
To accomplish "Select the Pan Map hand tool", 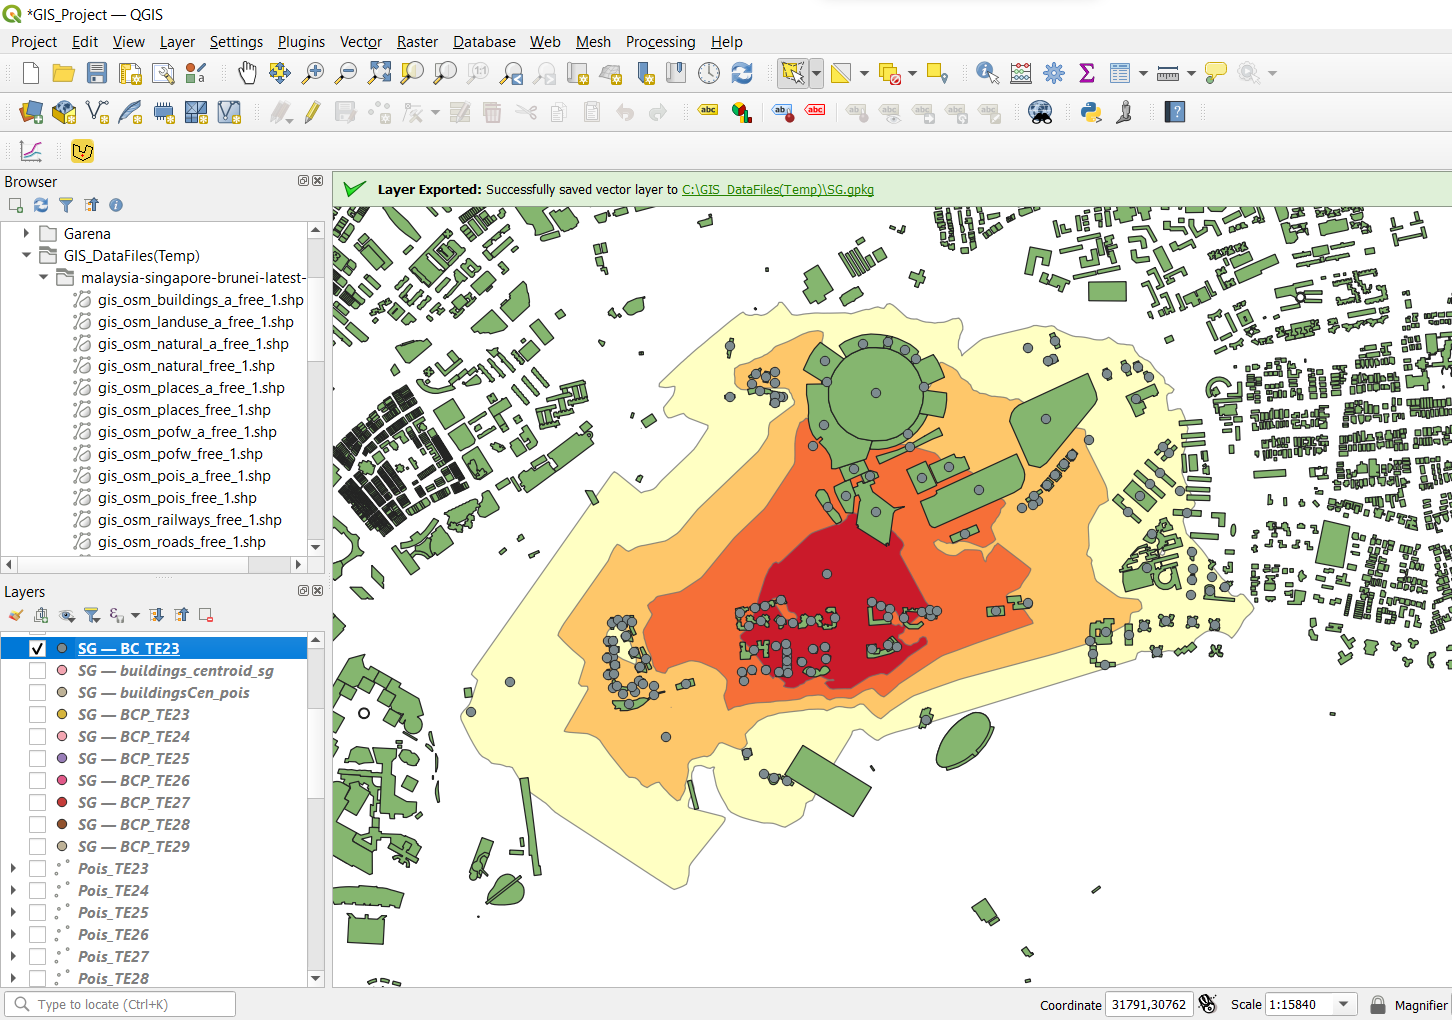I will [x=247, y=73].
